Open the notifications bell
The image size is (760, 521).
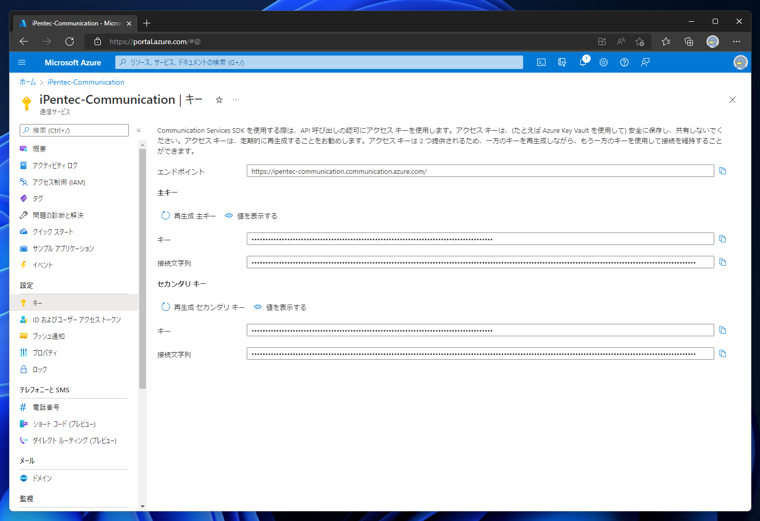583,62
